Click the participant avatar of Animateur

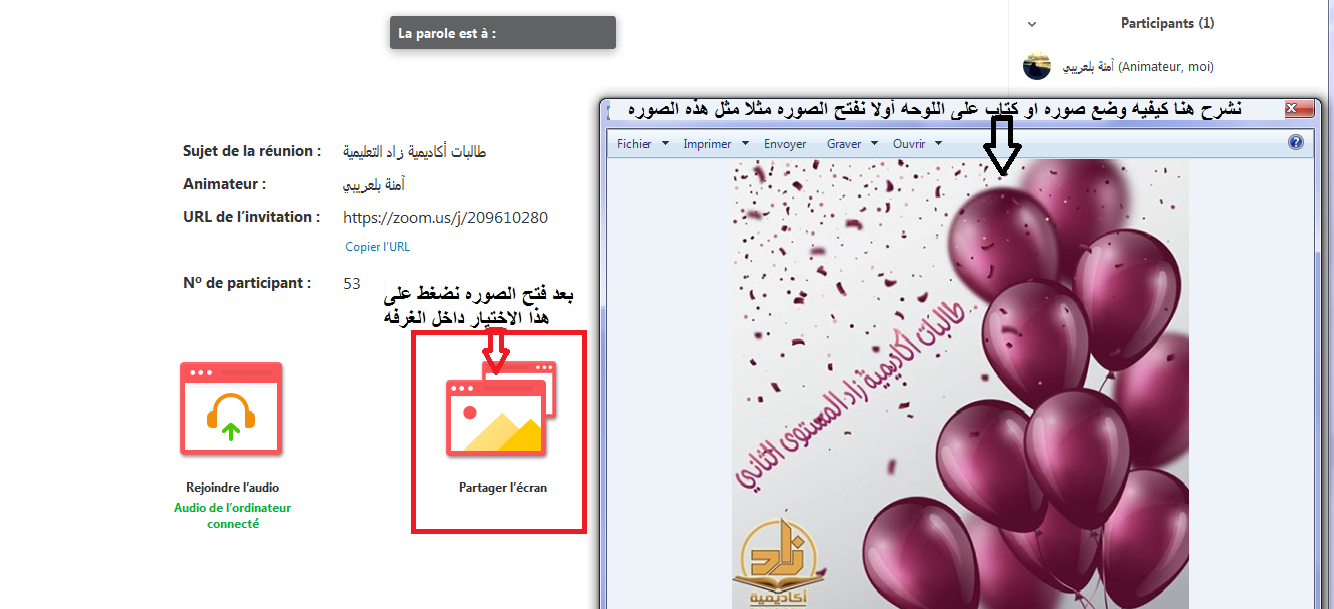(1037, 66)
